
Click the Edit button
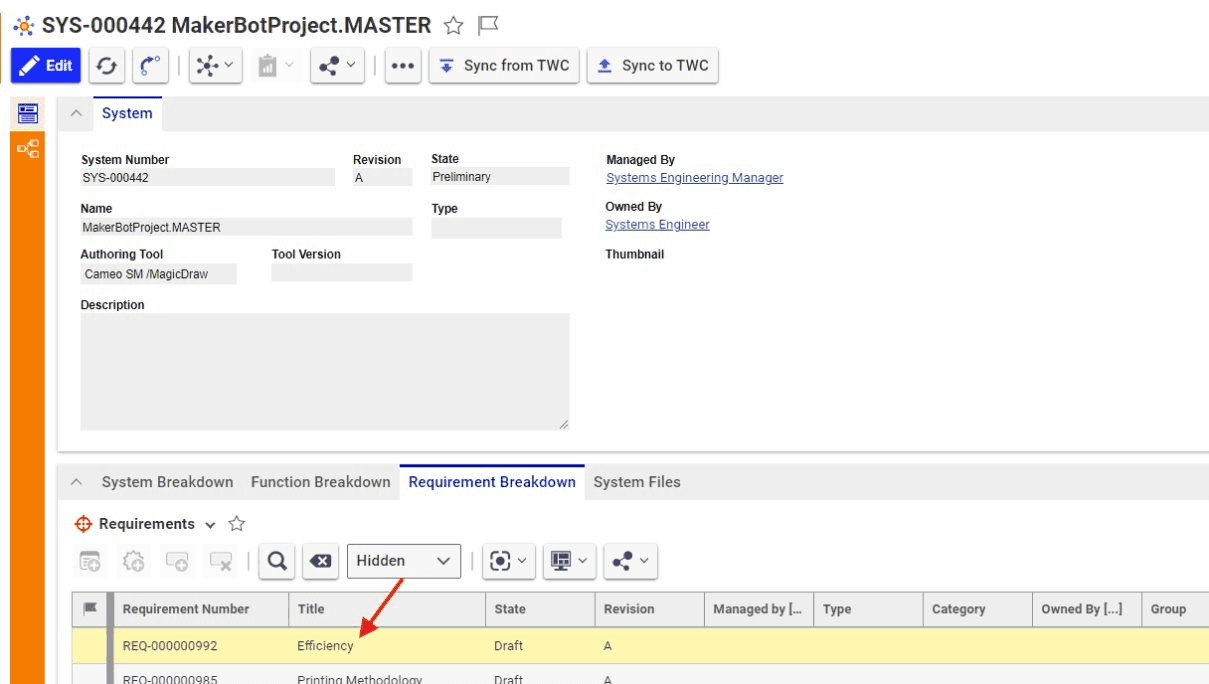click(46, 66)
